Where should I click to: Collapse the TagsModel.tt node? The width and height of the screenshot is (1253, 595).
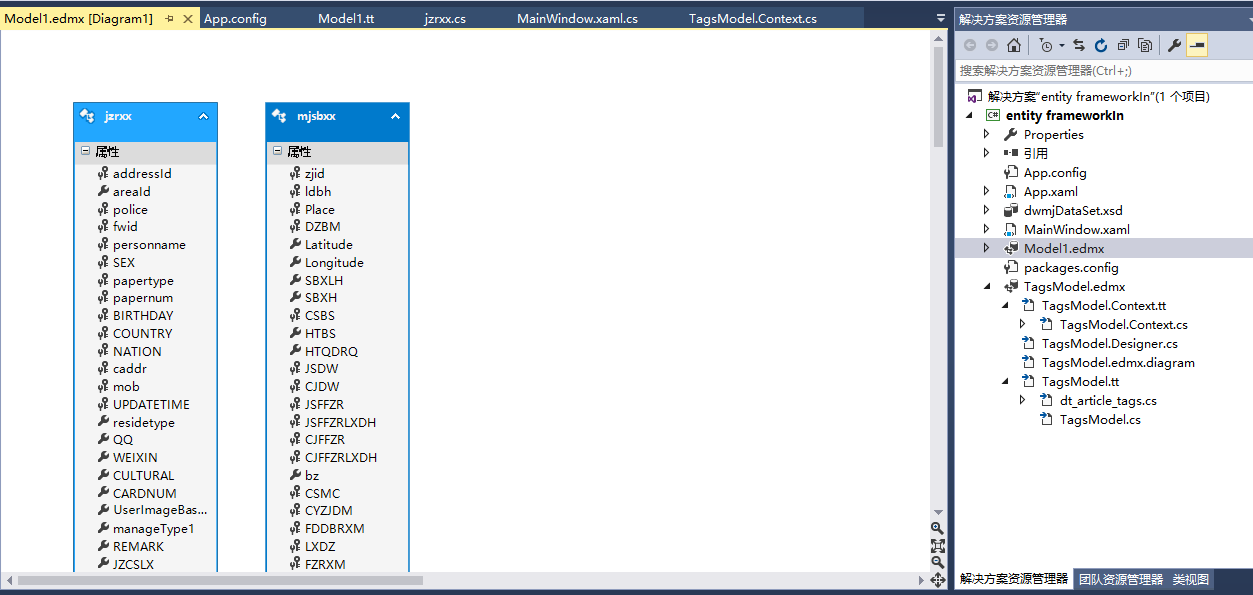pyautogui.click(x=1005, y=381)
